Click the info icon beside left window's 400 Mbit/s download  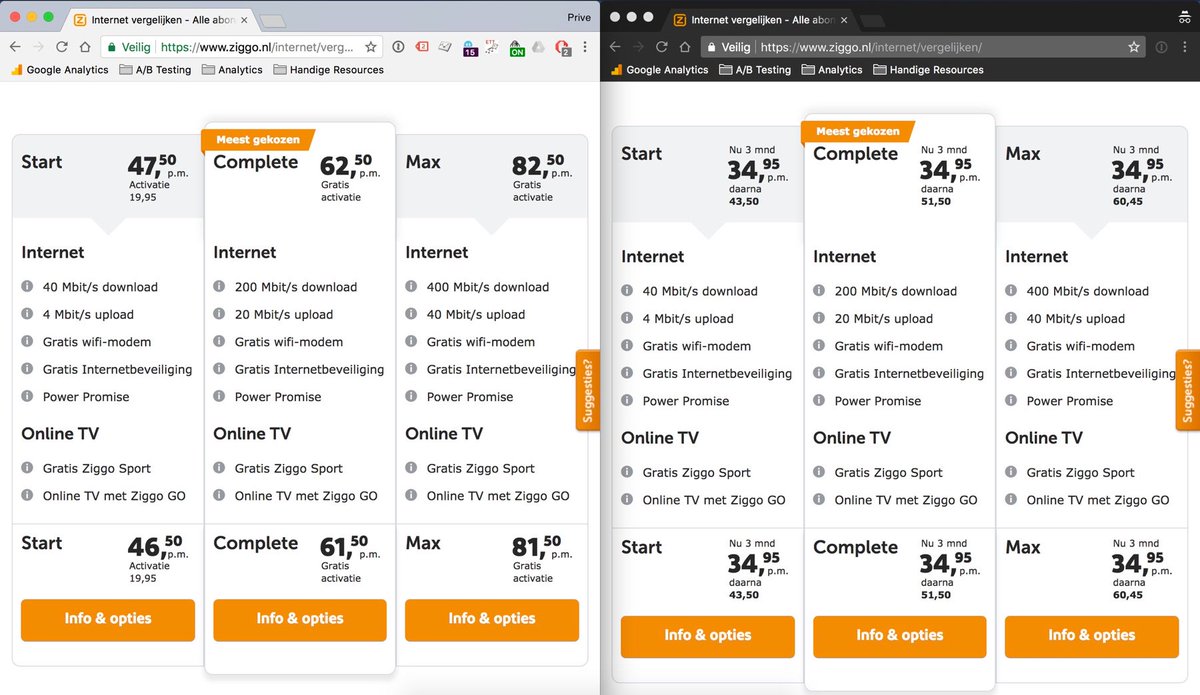point(411,287)
